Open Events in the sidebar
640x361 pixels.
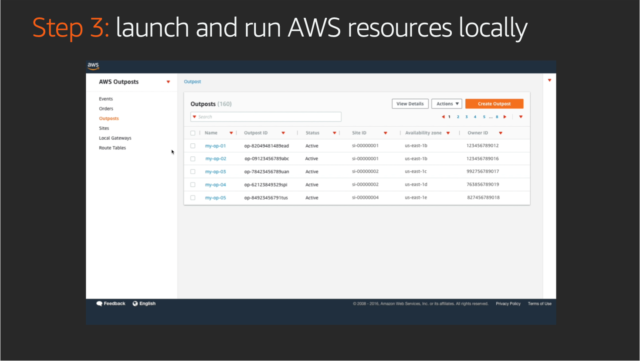[106, 99]
